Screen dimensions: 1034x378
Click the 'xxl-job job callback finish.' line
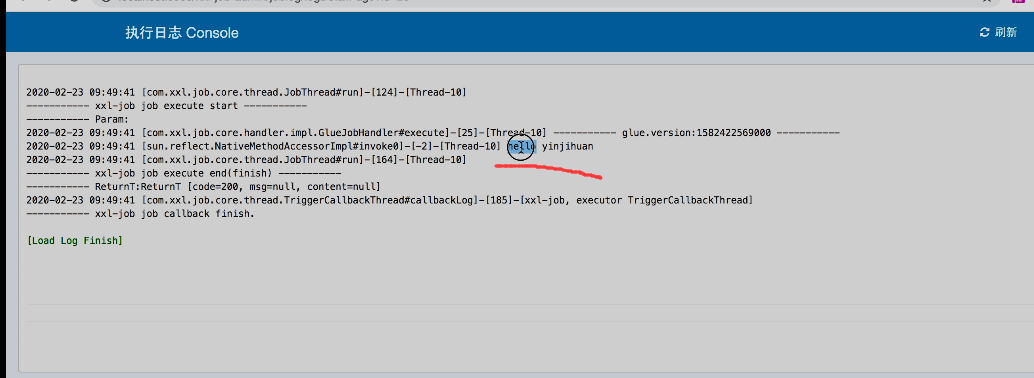[140, 214]
